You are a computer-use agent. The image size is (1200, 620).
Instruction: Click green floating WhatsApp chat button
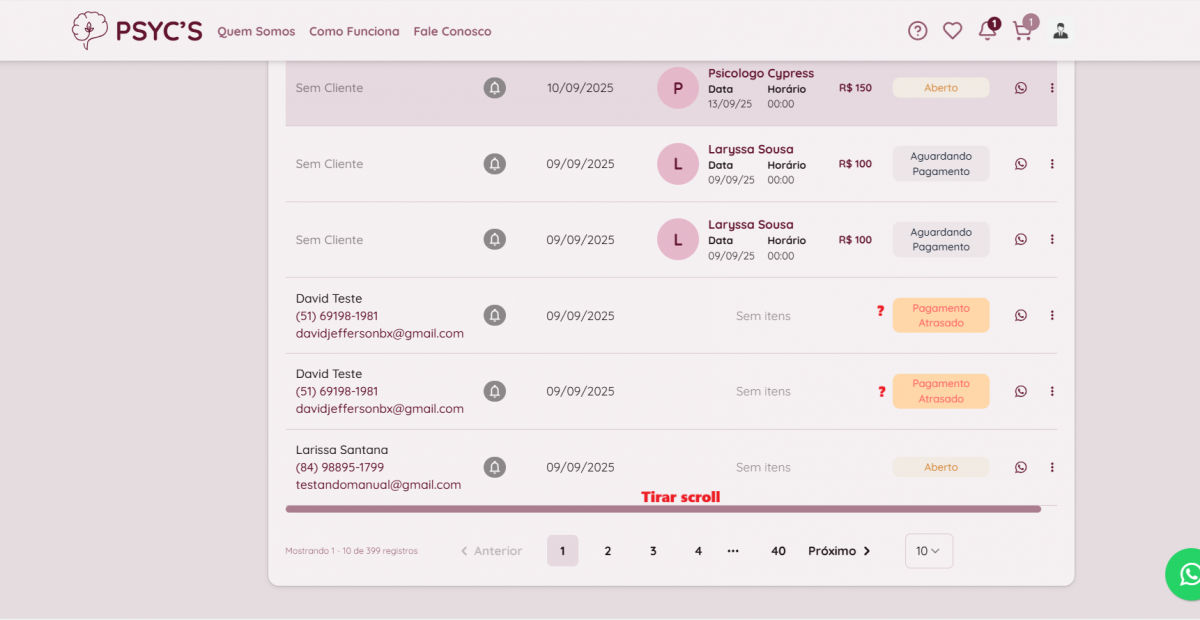click(x=1187, y=574)
